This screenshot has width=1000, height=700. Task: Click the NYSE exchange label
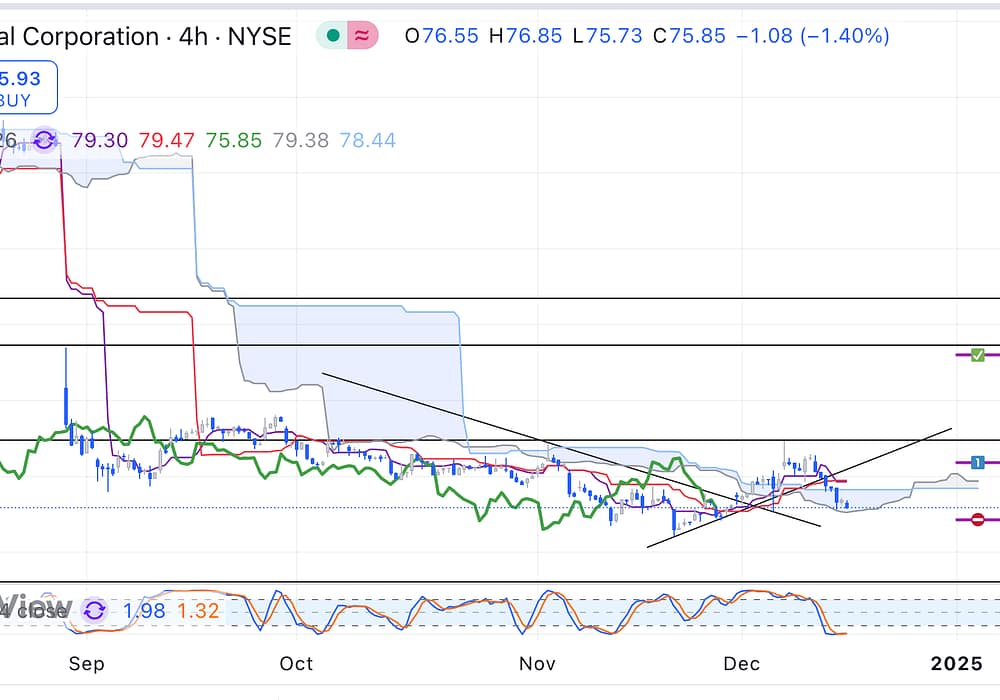(x=258, y=37)
